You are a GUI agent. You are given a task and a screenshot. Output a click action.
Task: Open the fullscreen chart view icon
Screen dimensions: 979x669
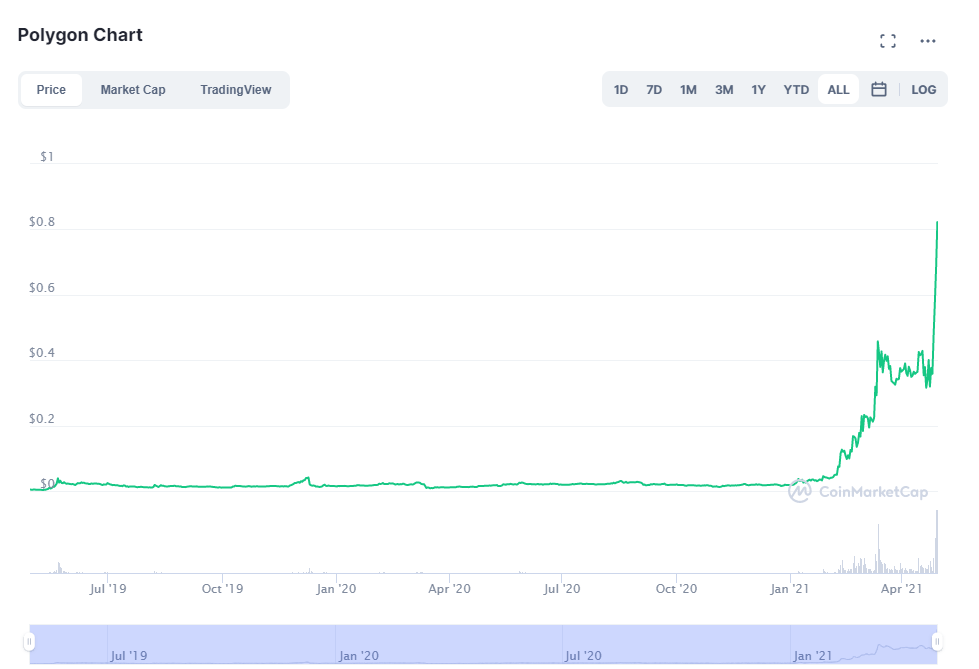888,41
